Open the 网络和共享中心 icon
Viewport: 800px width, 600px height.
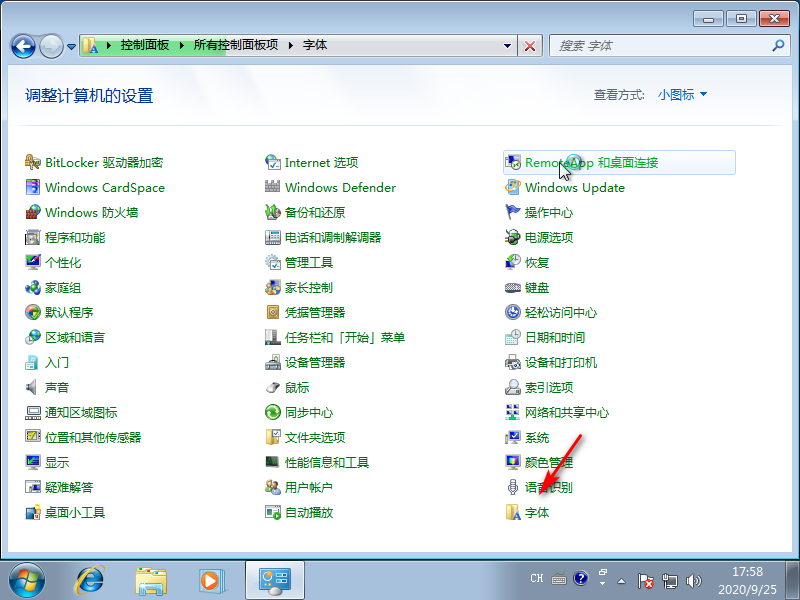tap(513, 413)
